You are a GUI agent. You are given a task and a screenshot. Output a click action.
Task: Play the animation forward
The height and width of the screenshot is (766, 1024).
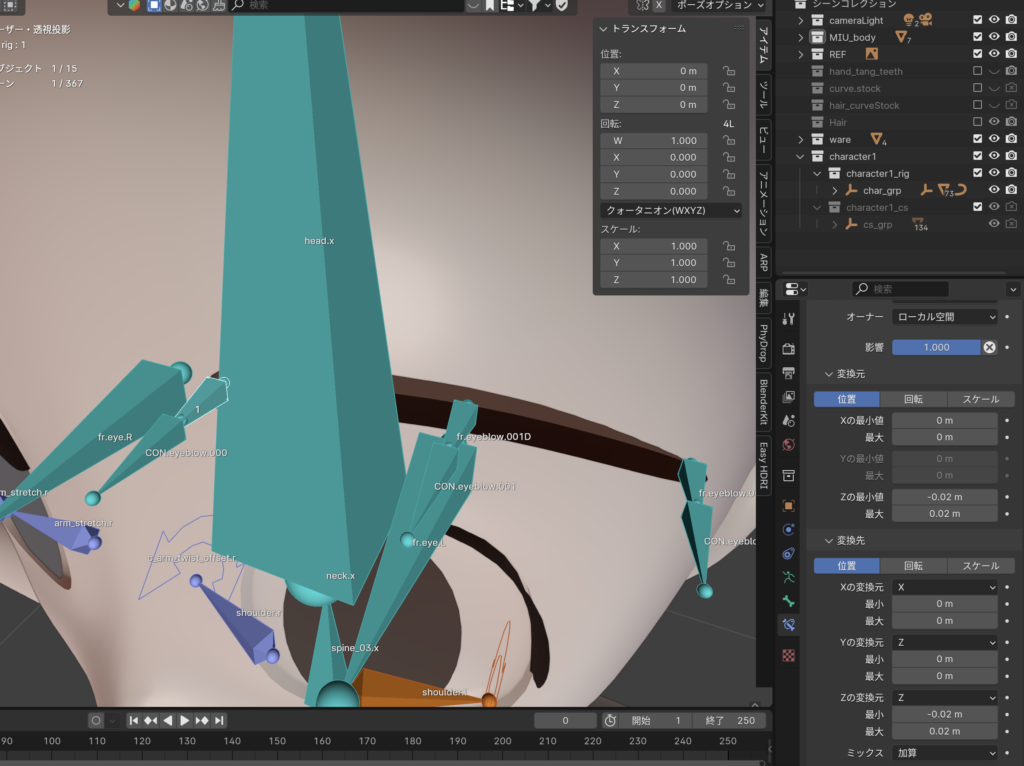tap(184, 720)
